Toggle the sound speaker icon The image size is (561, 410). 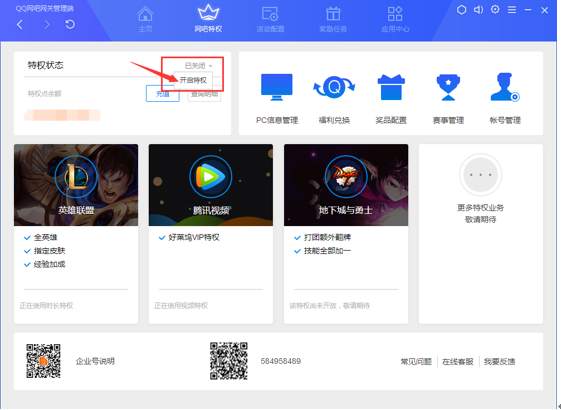coord(478,10)
